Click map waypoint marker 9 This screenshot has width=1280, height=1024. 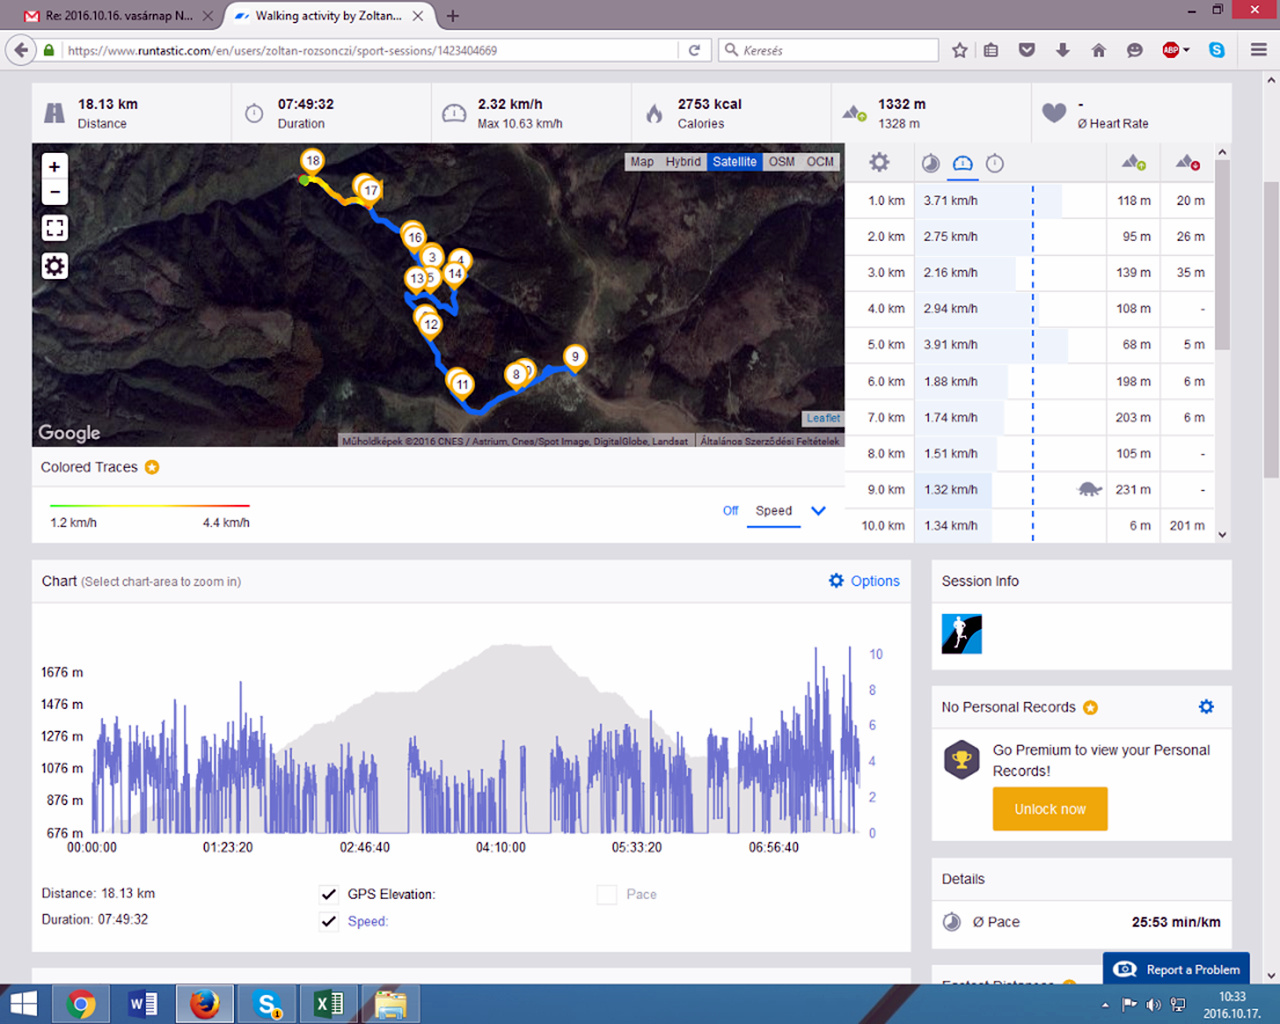(x=575, y=356)
